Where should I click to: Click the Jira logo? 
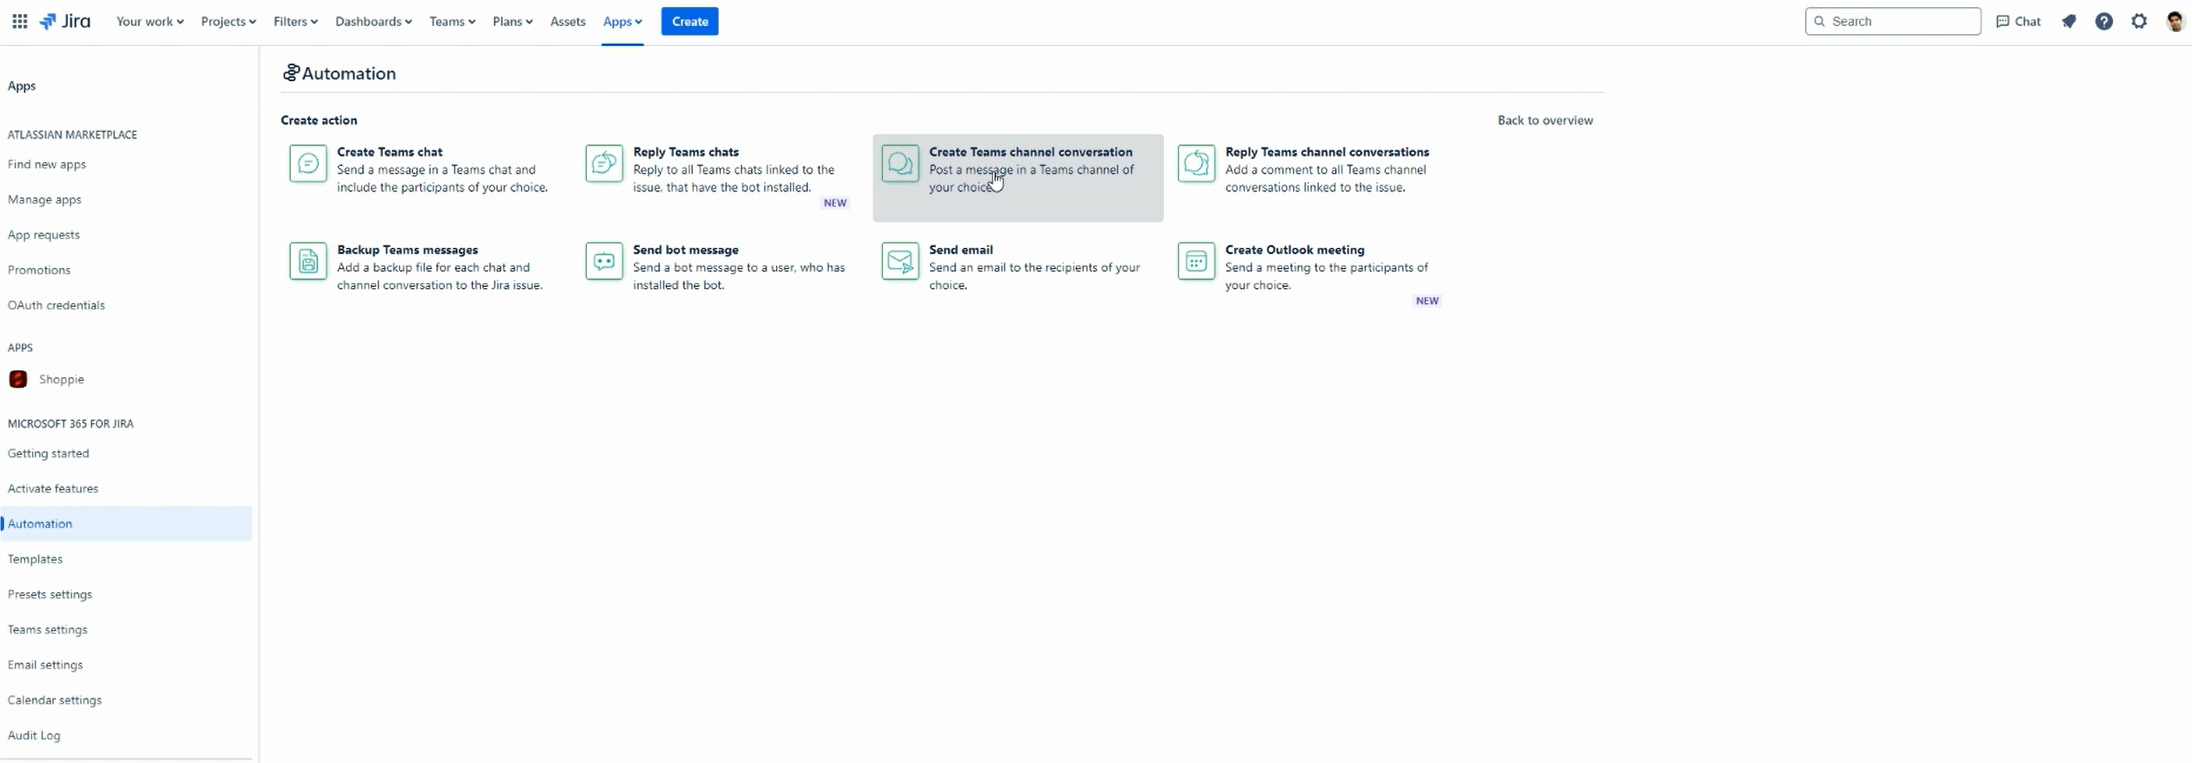coord(65,21)
